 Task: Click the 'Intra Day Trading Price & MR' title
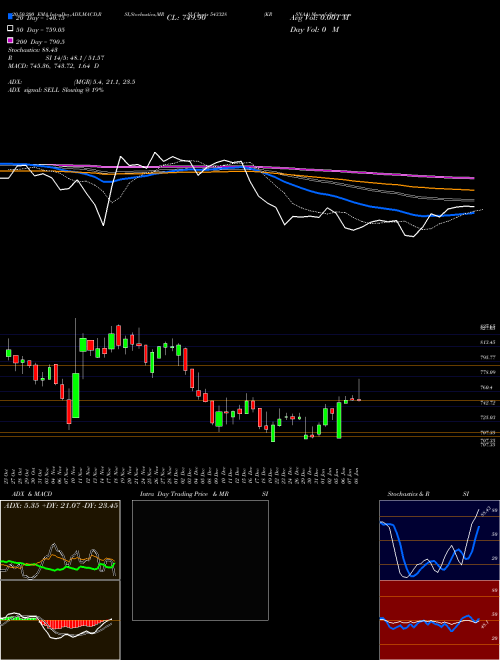coord(184,494)
